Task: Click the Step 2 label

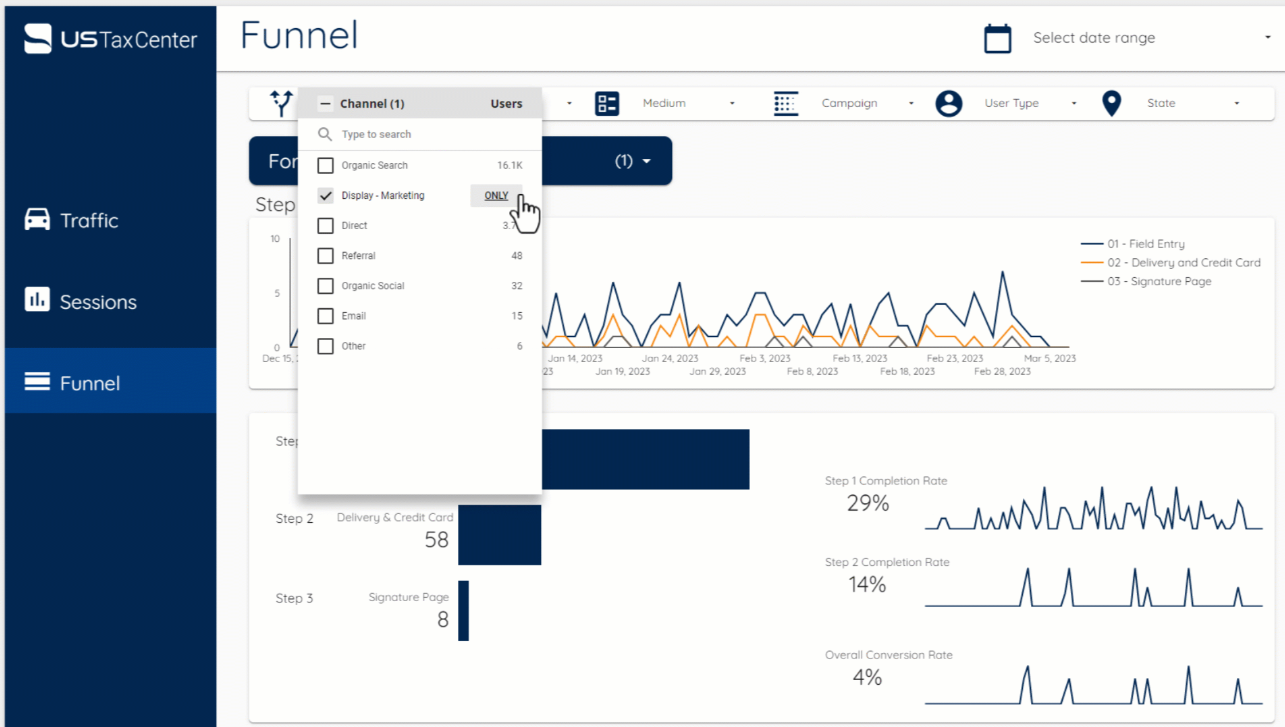Action: [x=294, y=518]
